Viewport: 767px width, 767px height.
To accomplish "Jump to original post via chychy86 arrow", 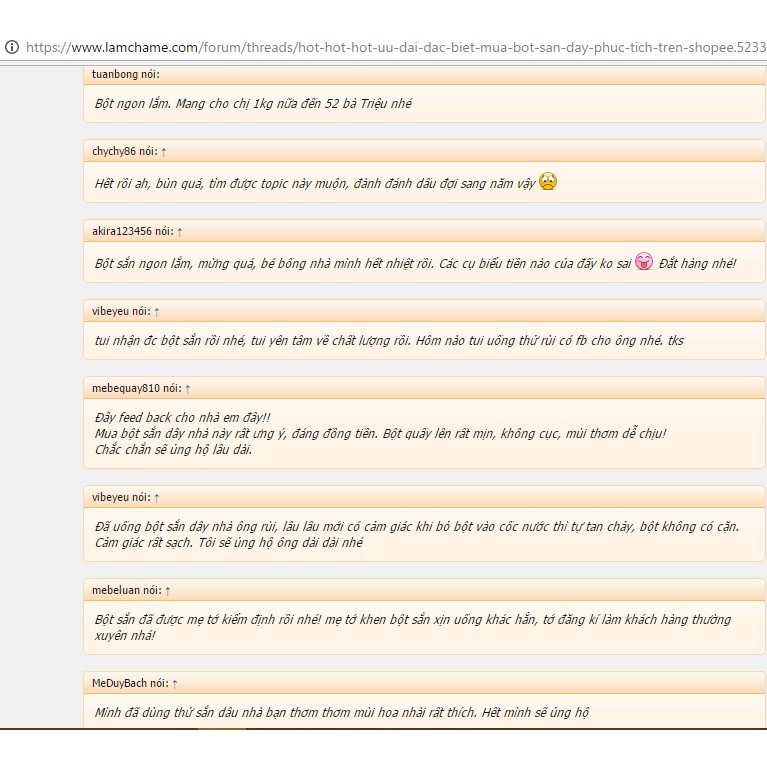I will pos(164,151).
